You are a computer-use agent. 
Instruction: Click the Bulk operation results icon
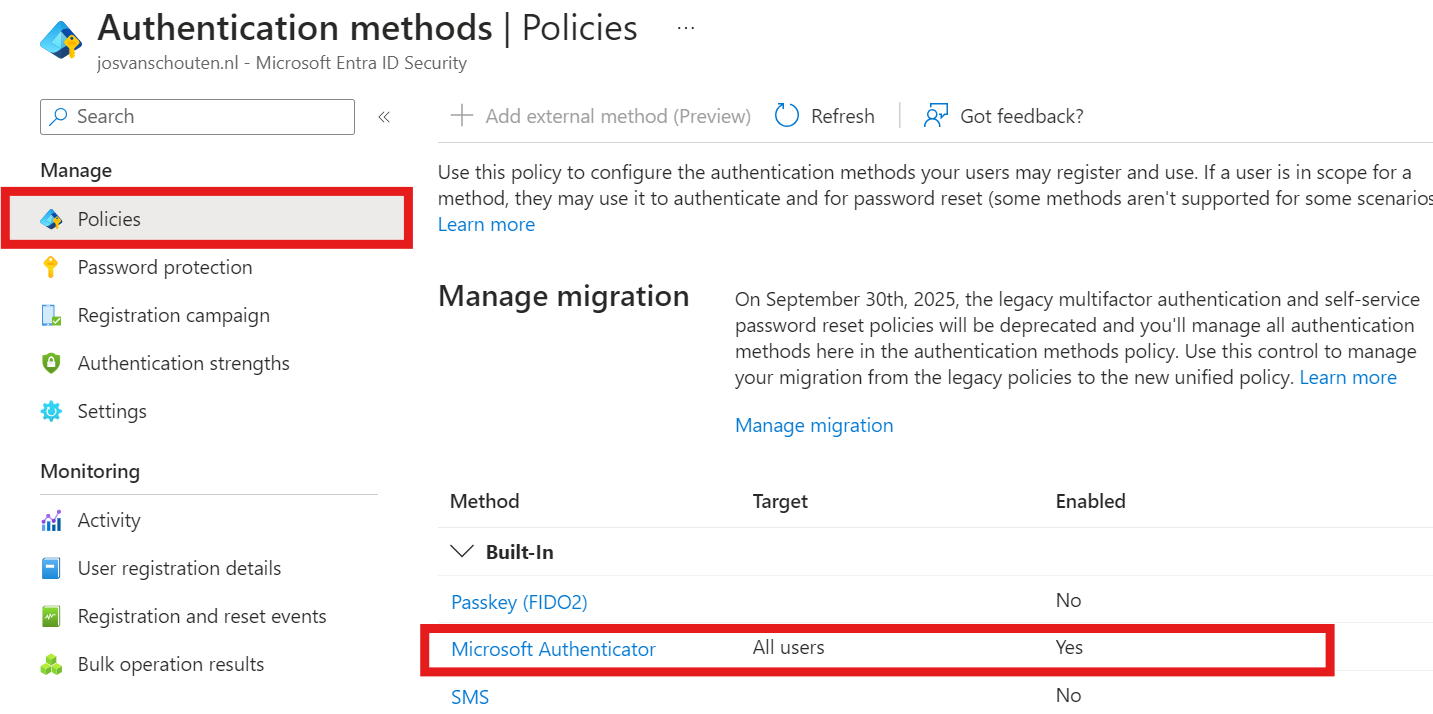coord(51,664)
